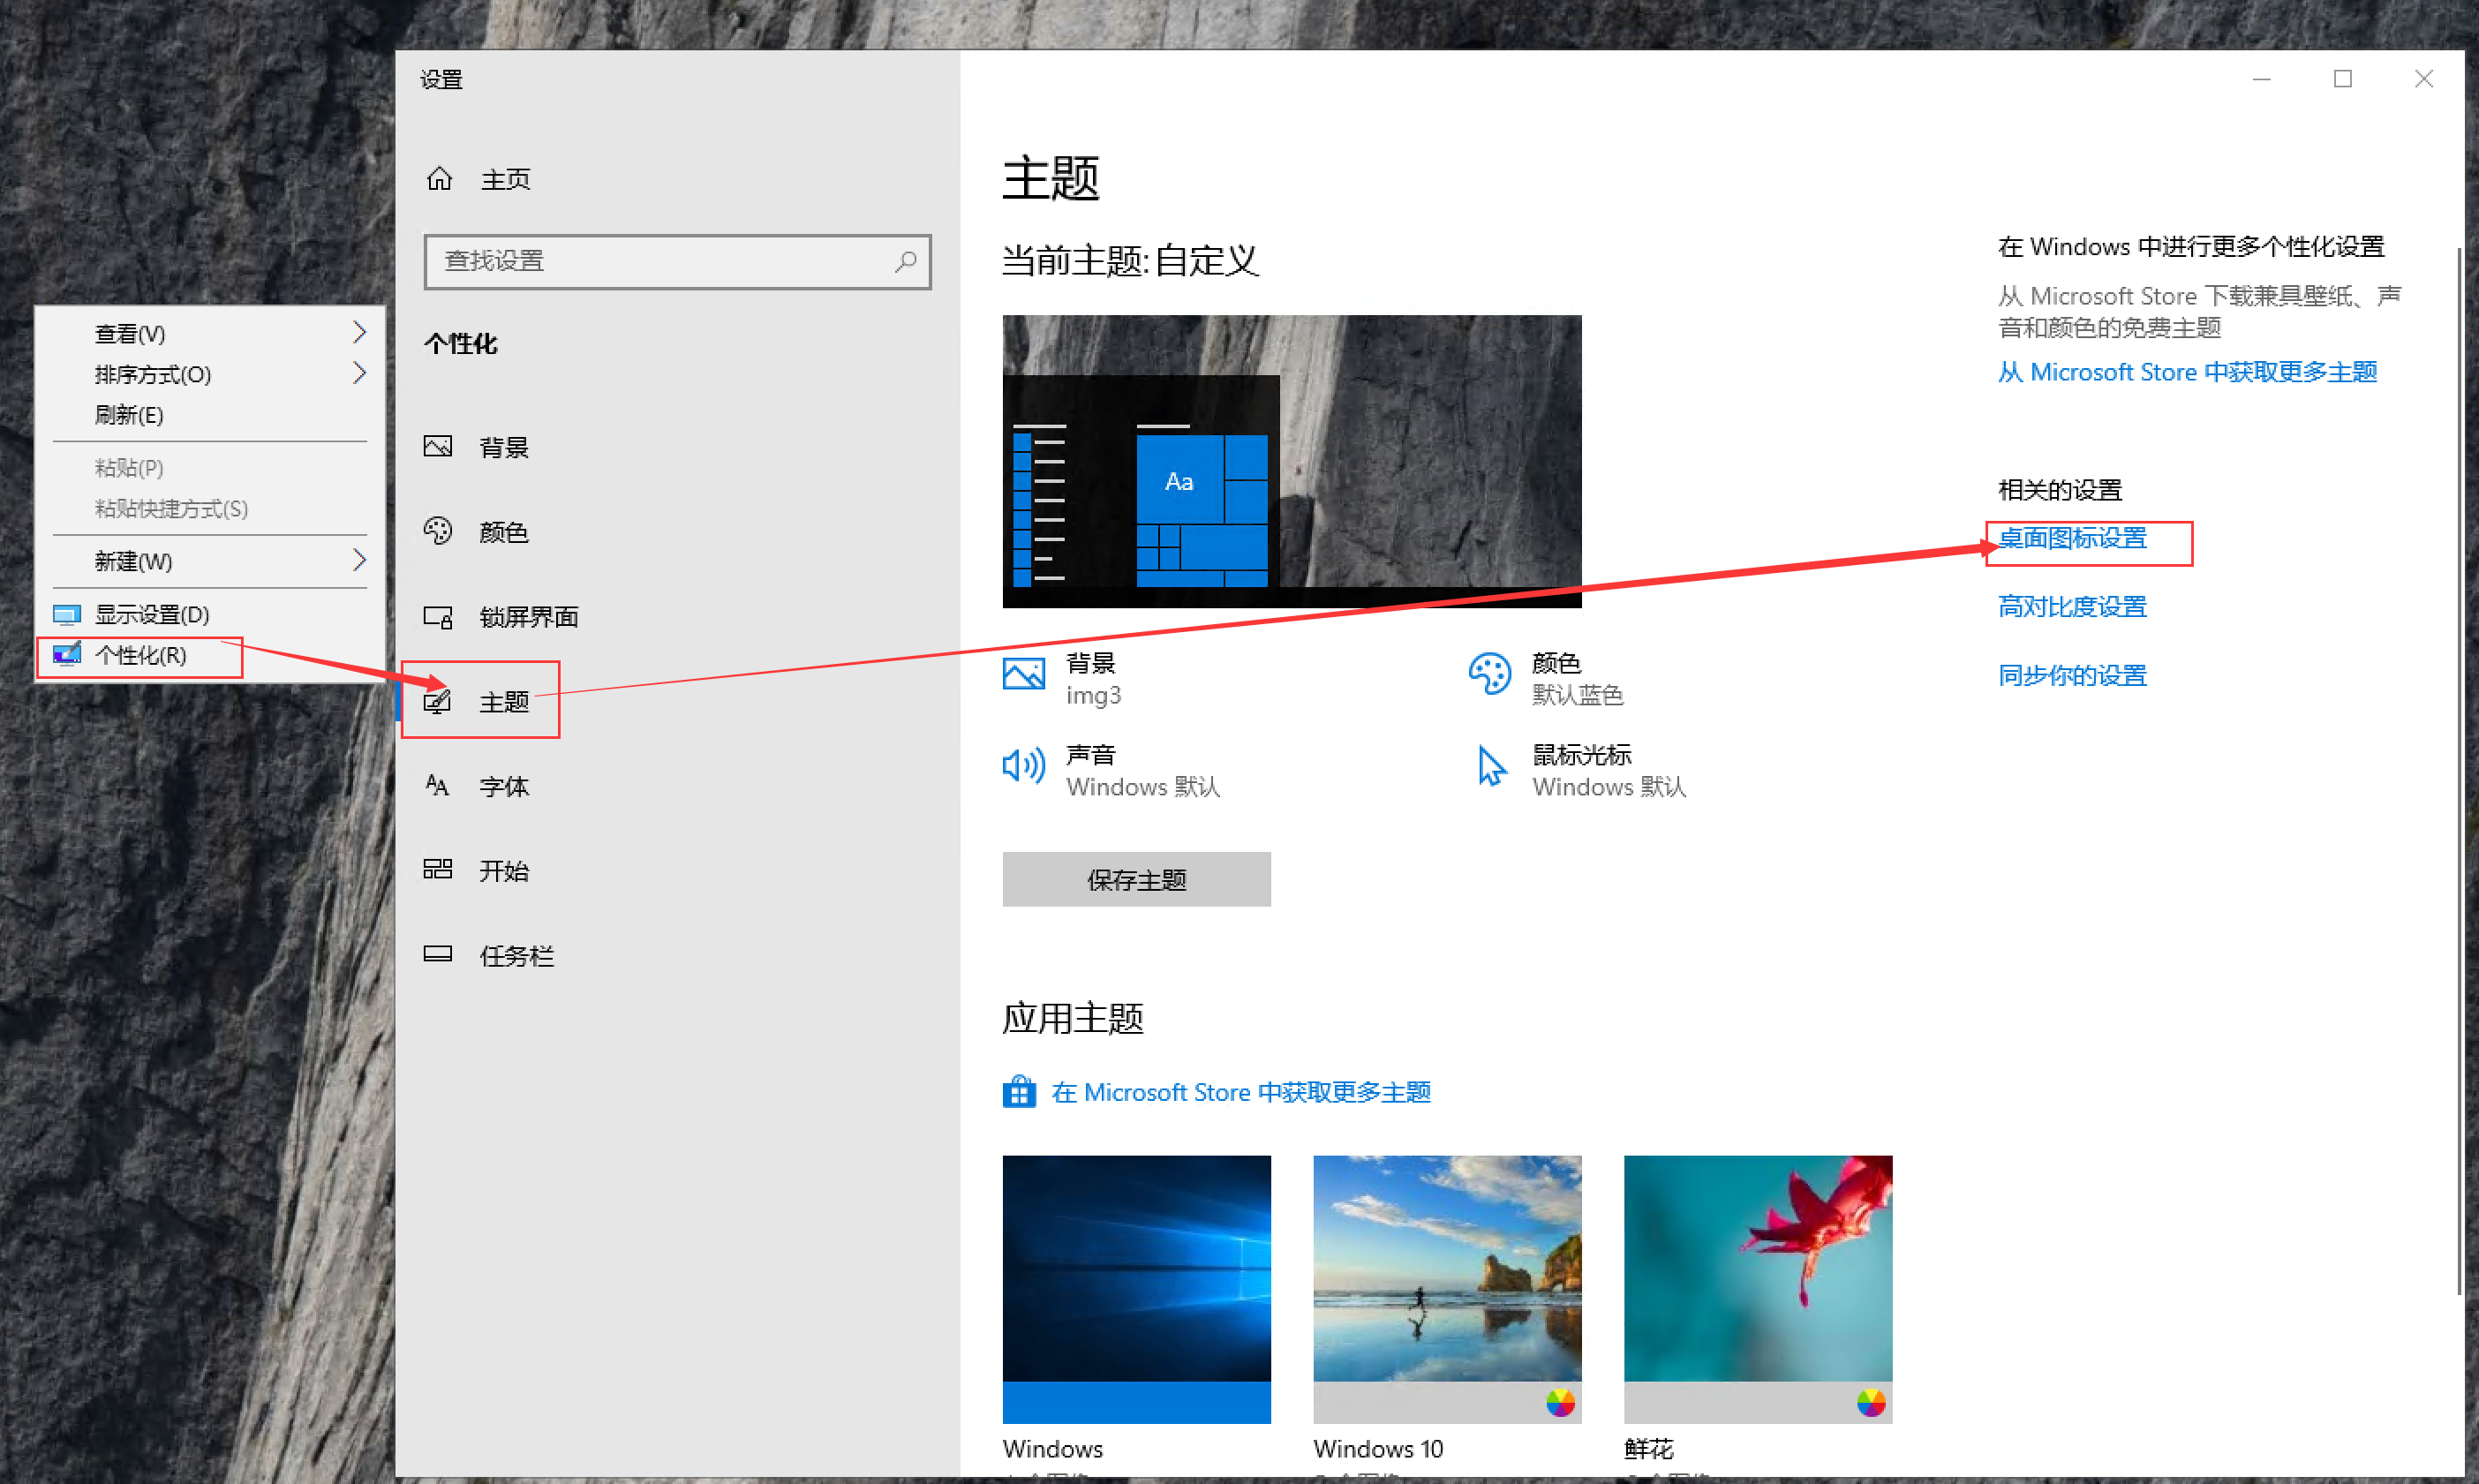2479x1484 pixels.
Task: Click the 个性化 icon in context menu
Action: (x=66, y=654)
